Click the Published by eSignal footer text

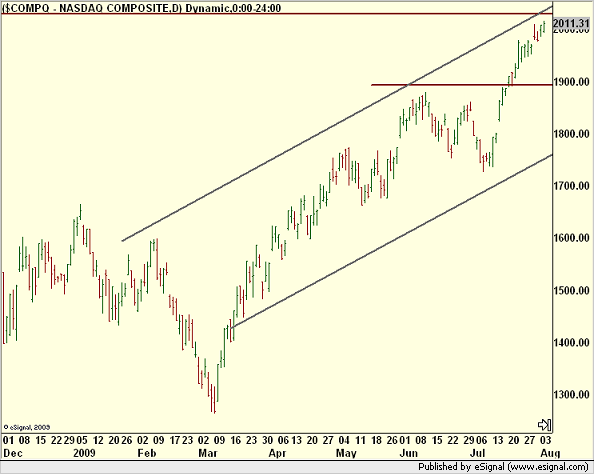click(x=503, y=467)
